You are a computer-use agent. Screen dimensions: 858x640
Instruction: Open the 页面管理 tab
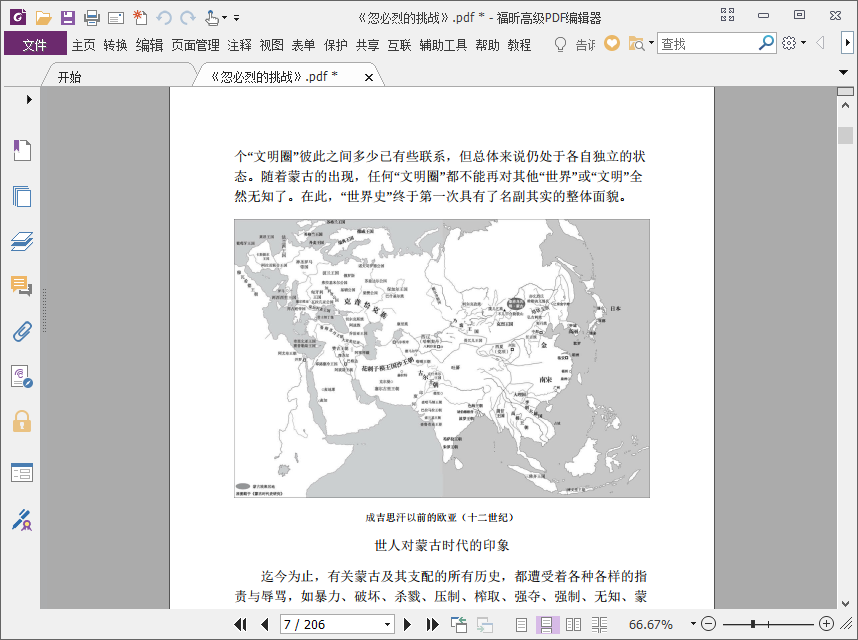(x=195, y=45)
